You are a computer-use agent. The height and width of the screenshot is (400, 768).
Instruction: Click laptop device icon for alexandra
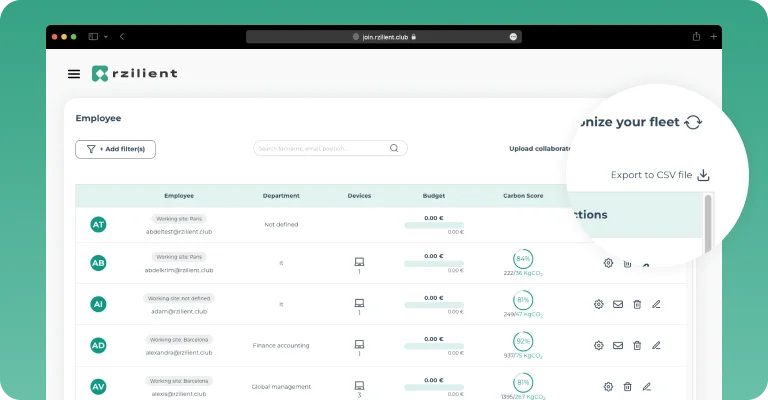359,344
